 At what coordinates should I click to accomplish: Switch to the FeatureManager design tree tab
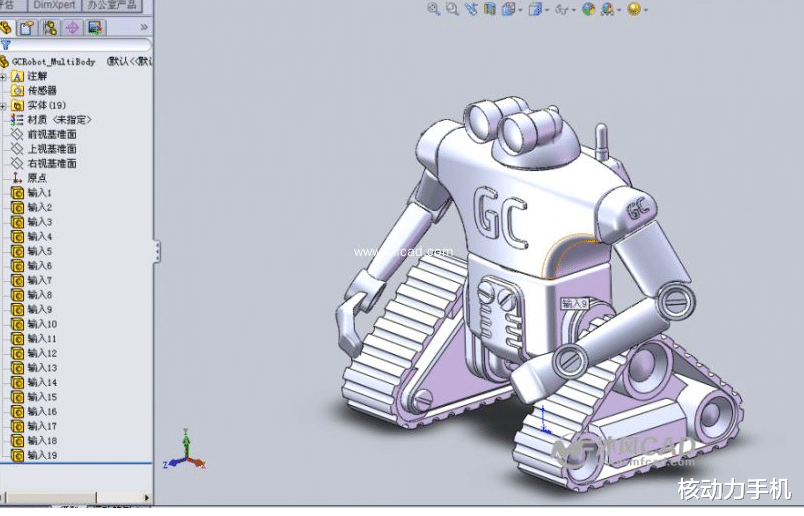pos(6,27)
